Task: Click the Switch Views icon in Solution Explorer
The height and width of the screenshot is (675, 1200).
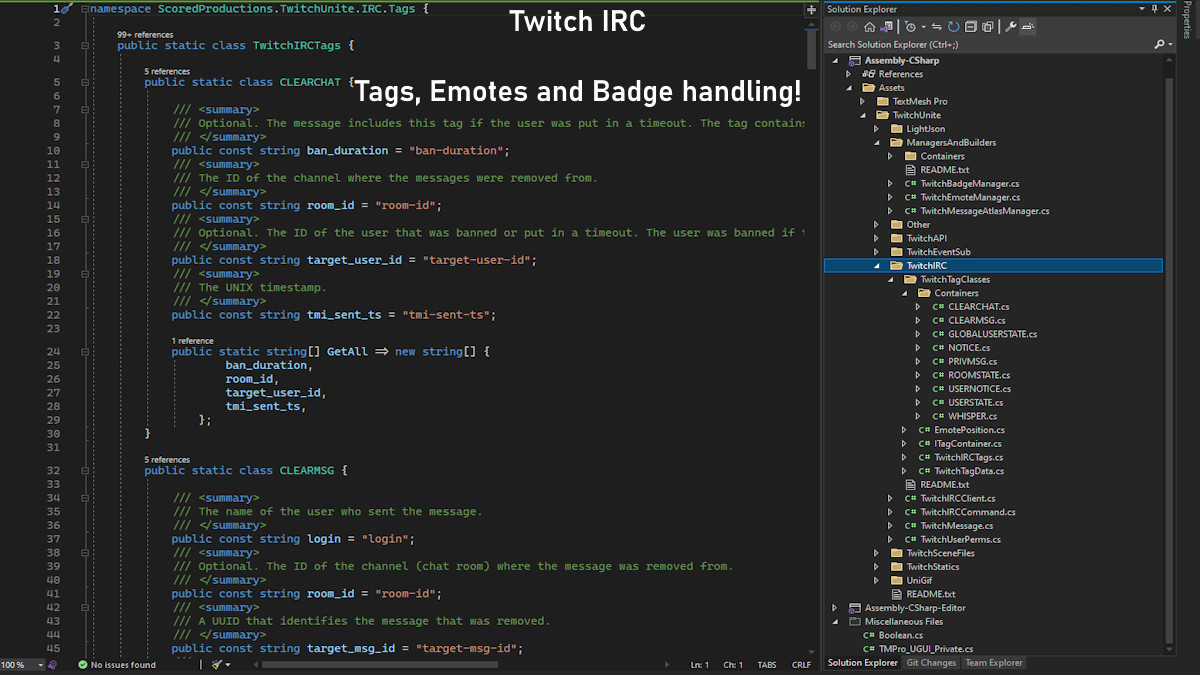Action: 888,27
